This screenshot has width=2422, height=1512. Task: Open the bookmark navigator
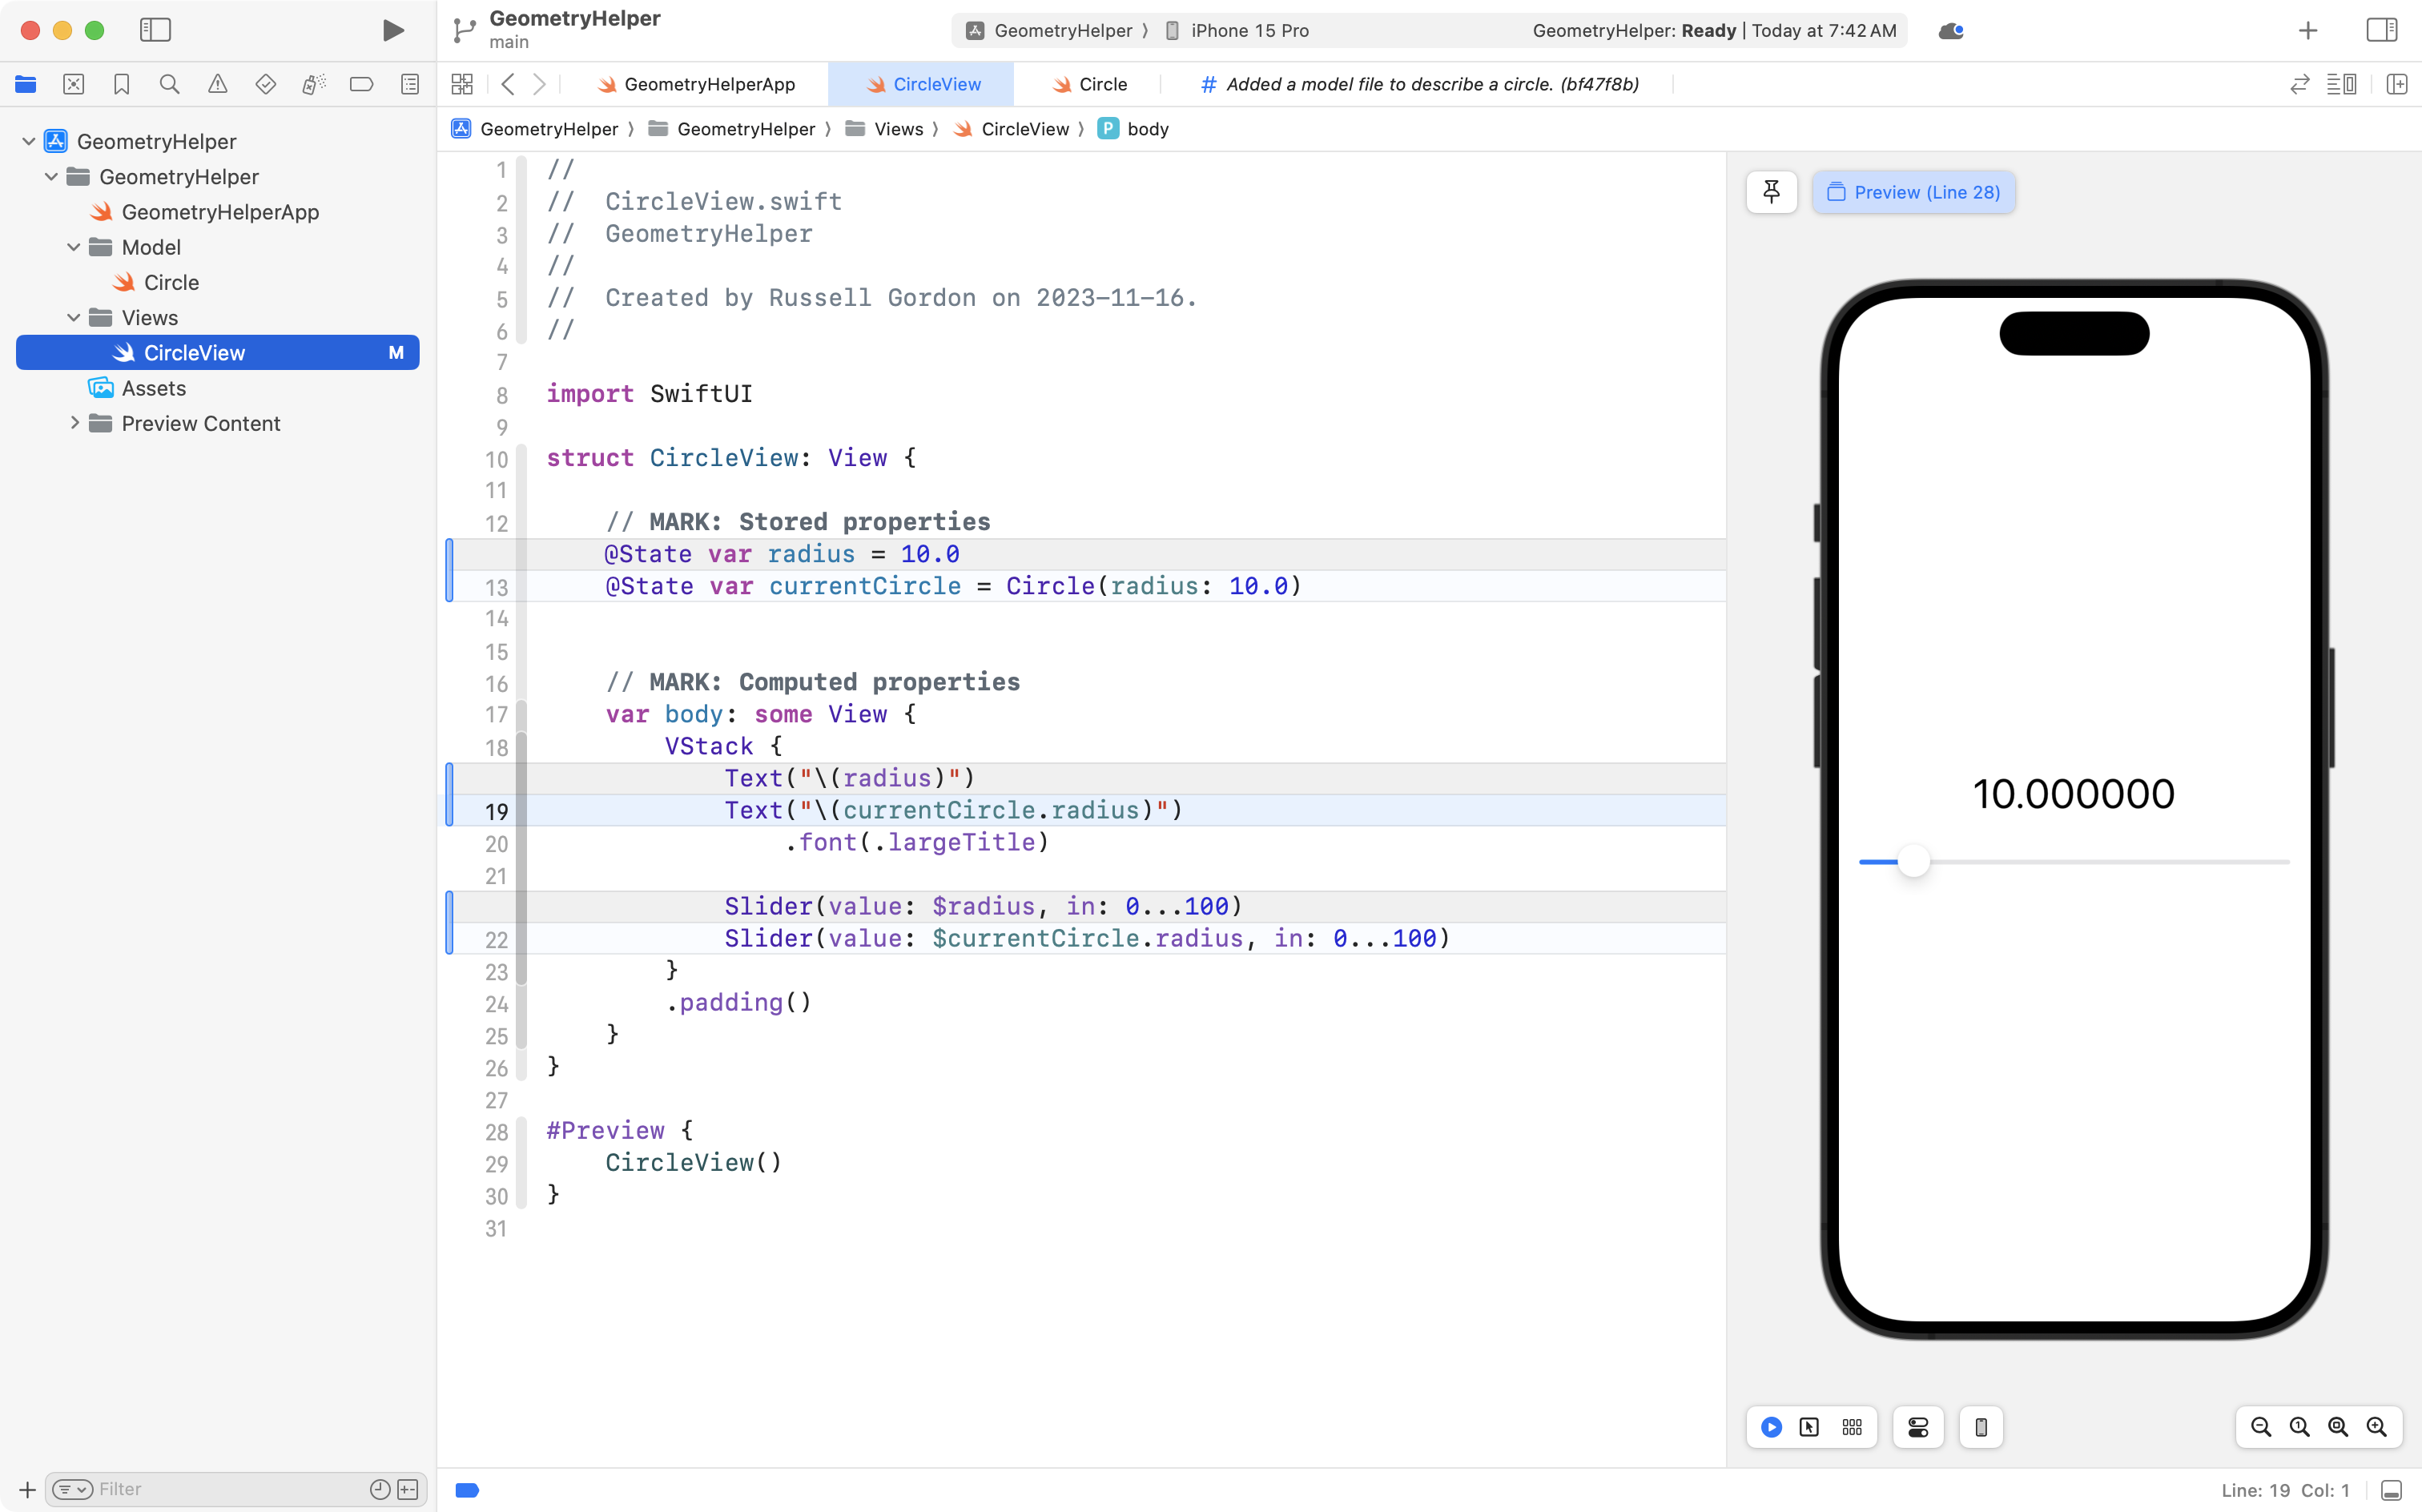pyautogui.click(x=122, y=84)
